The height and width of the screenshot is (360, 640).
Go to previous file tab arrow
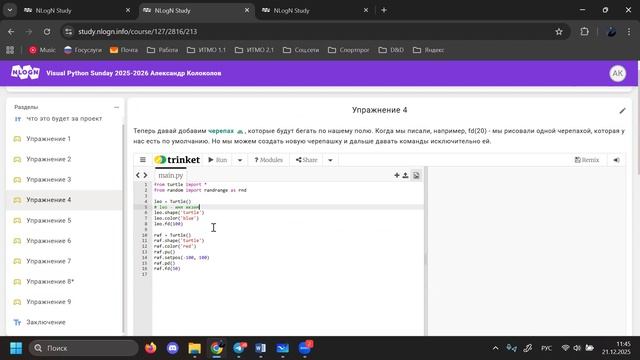(x=138, y=176)
